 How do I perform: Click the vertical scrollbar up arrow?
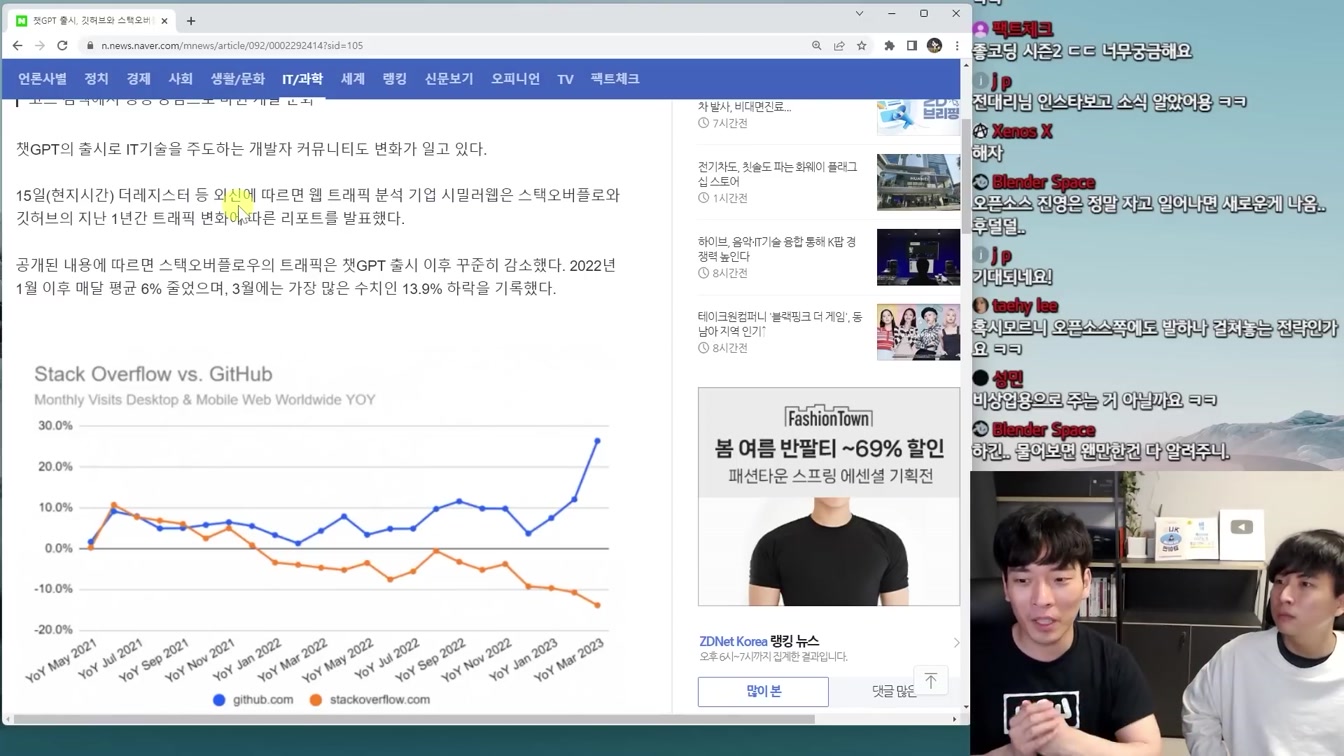965,65
